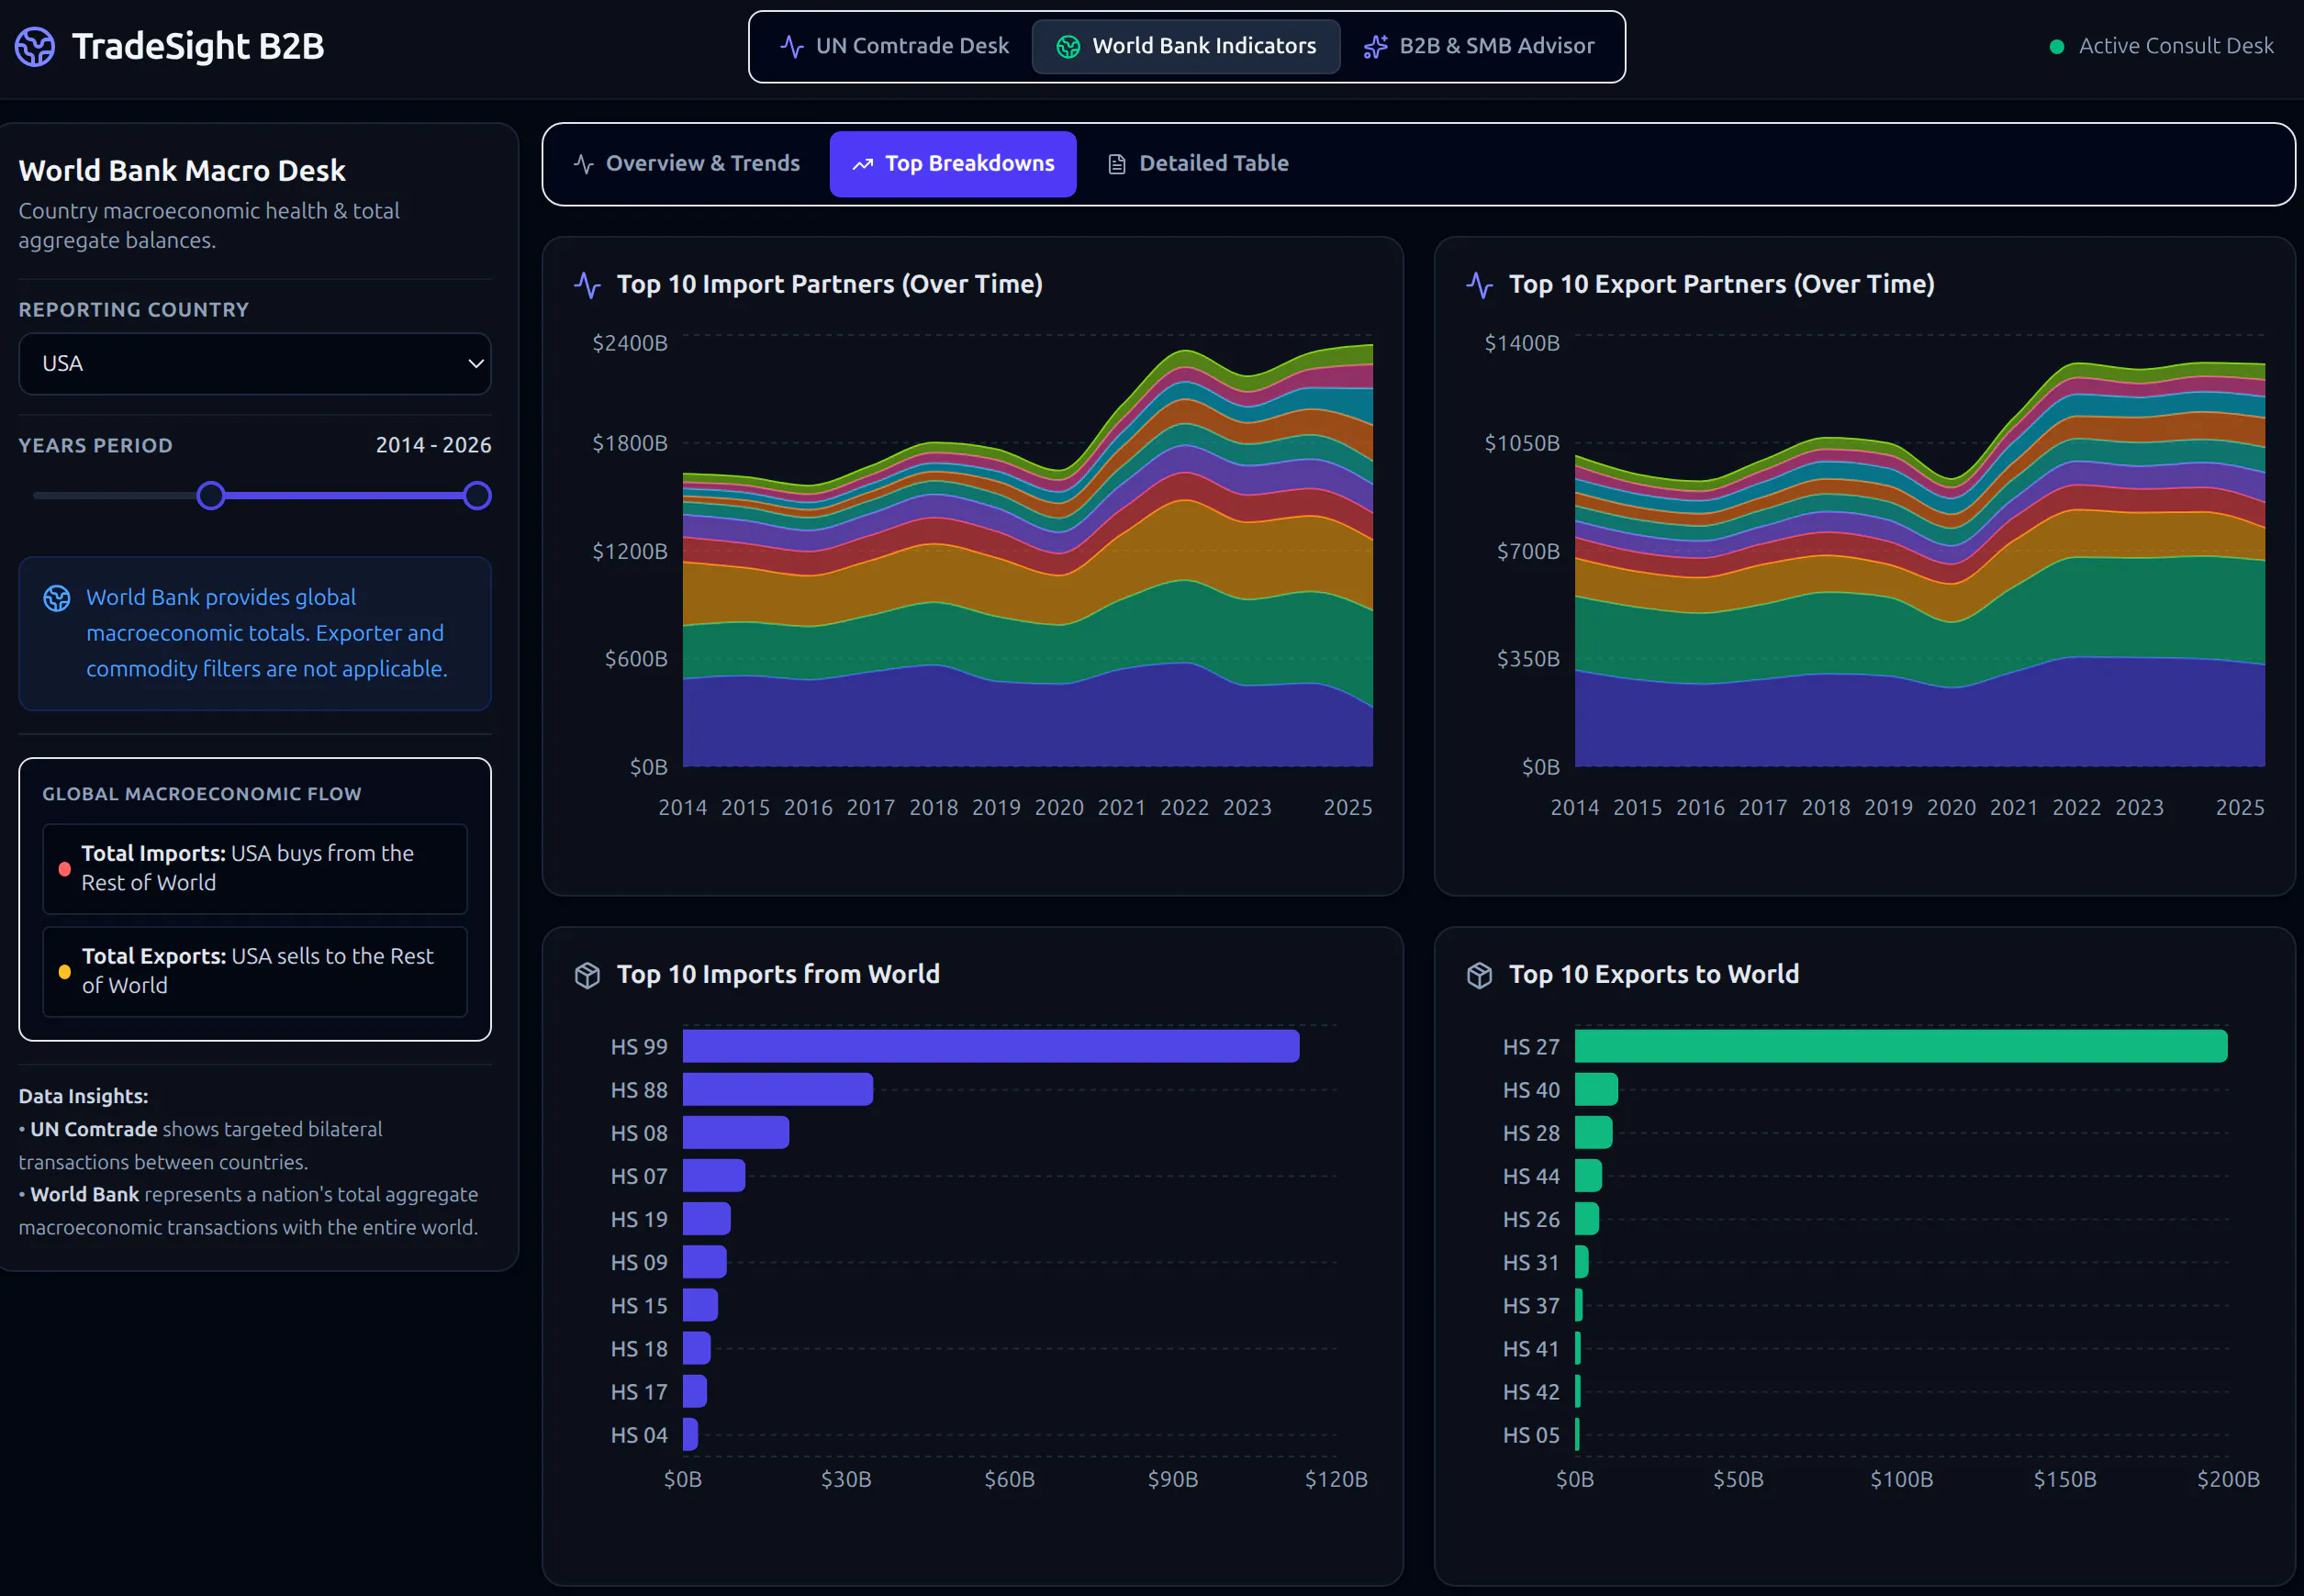2304x1596 pixels.
Task: Click the 'Top 10 Export Partners (Over Time)' title
Action: click(1722, 285)
